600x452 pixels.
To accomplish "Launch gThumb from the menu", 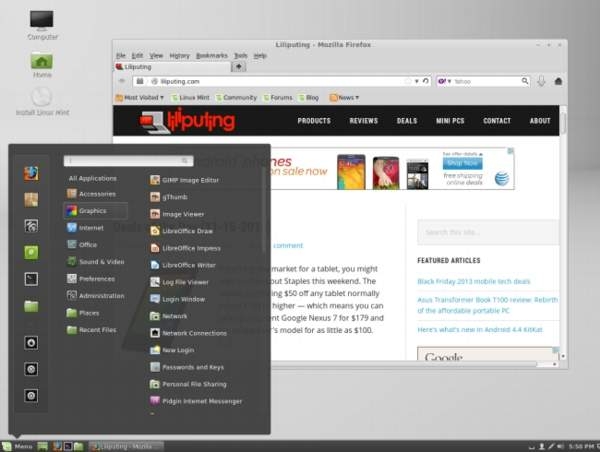I will [x=169, y=197].
